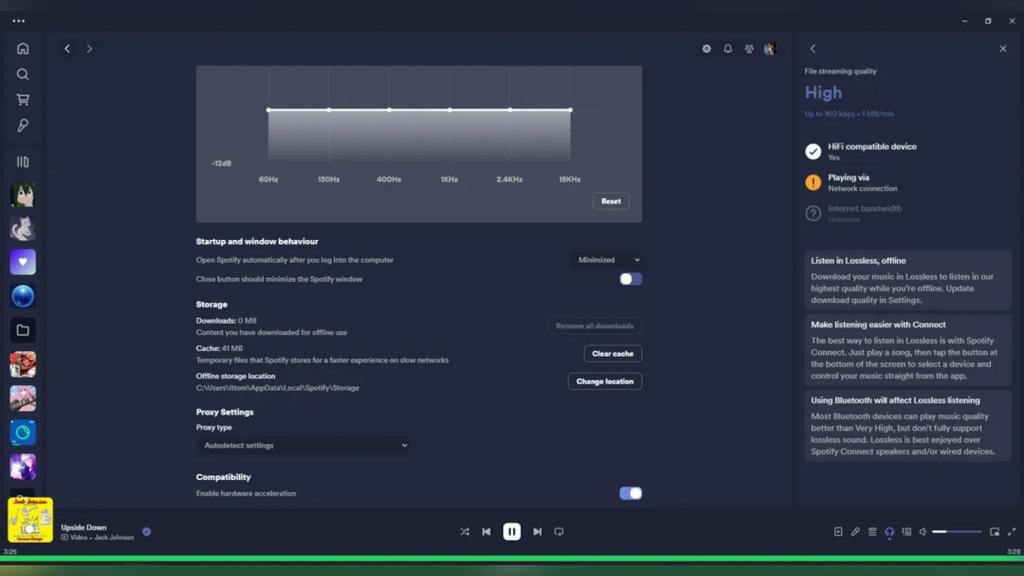Image resolution: width=1024 pixels, height=576 pixels.
Task: Disable hardware acceleration toggle
Action: 630,493
